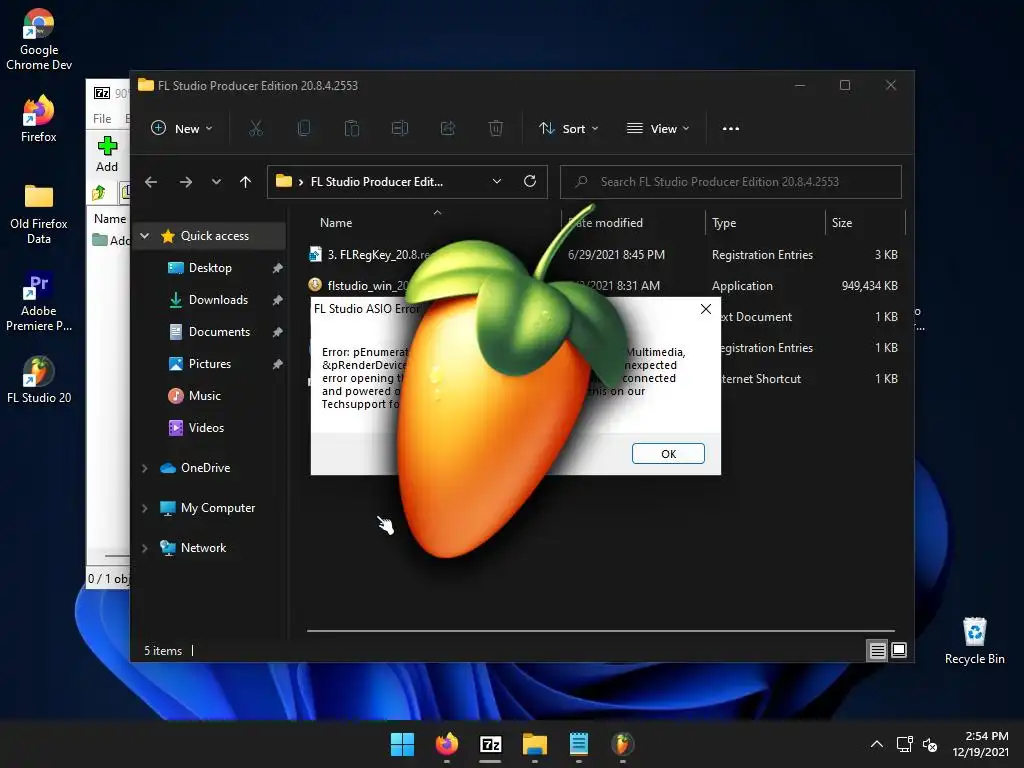Go up one folder level arrow
Image resolution: width=1024 pixels, height=768 pixels.
click(x=246, y=182)
